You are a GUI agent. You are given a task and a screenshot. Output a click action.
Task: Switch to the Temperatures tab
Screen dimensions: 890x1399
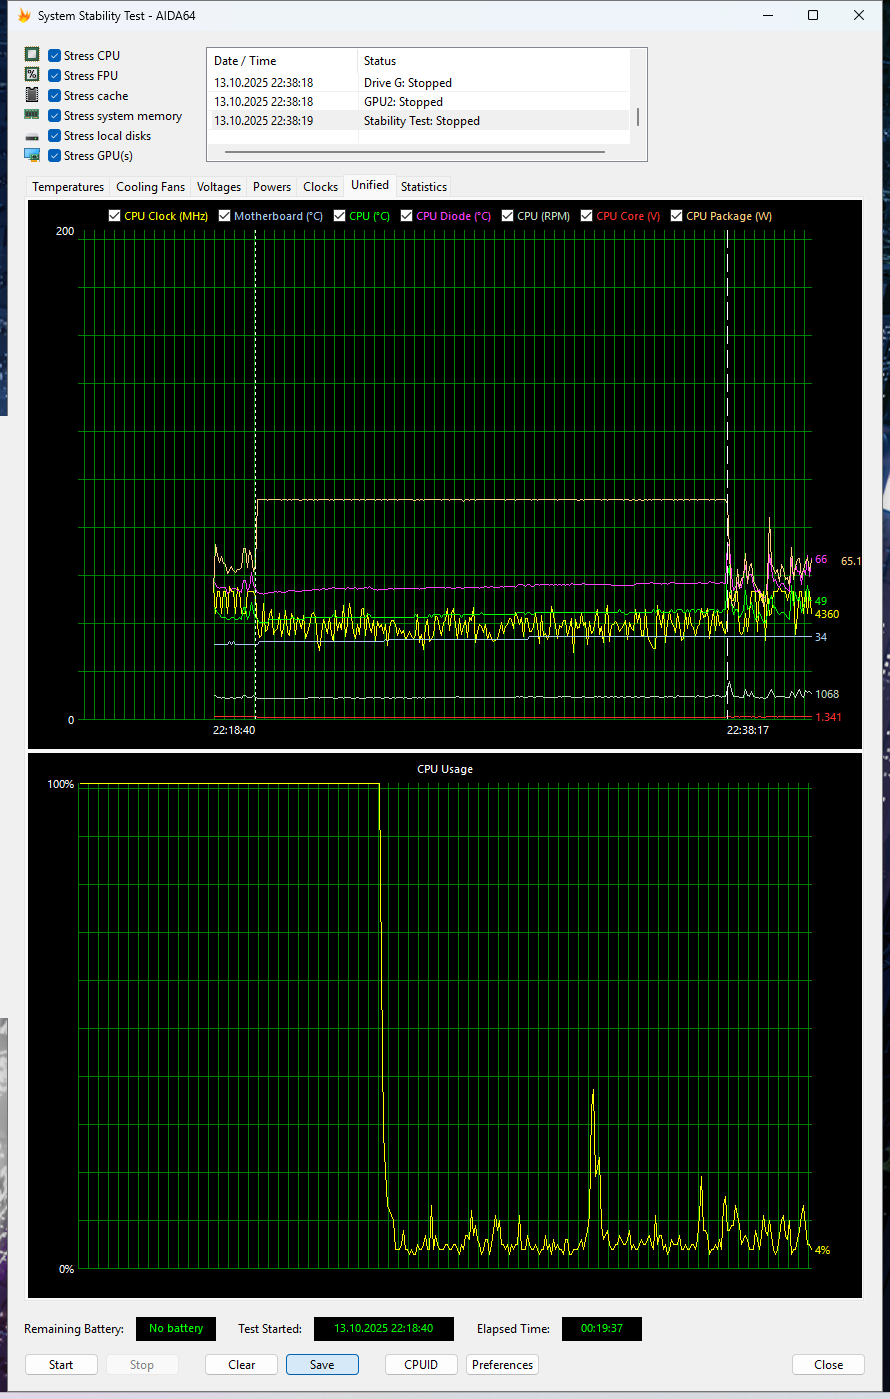coord(67,186)
